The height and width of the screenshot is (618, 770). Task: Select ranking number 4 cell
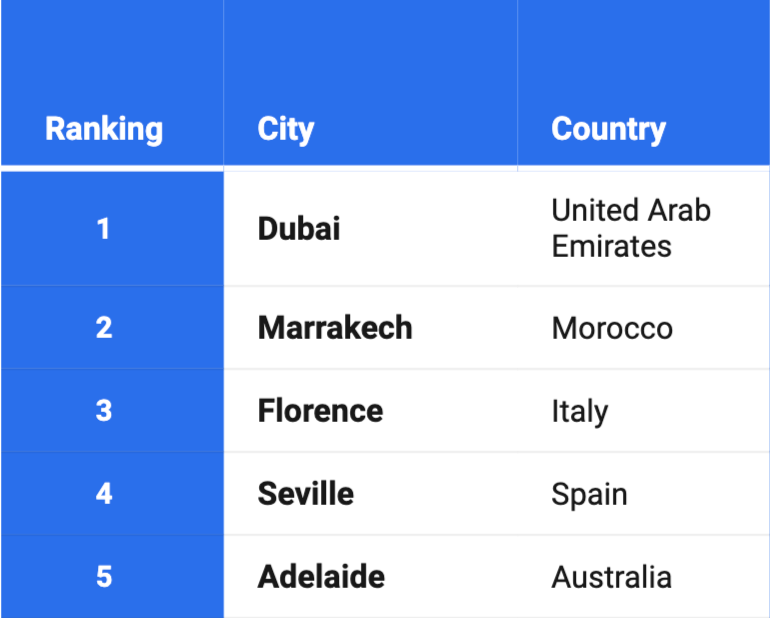pos(112,493)
